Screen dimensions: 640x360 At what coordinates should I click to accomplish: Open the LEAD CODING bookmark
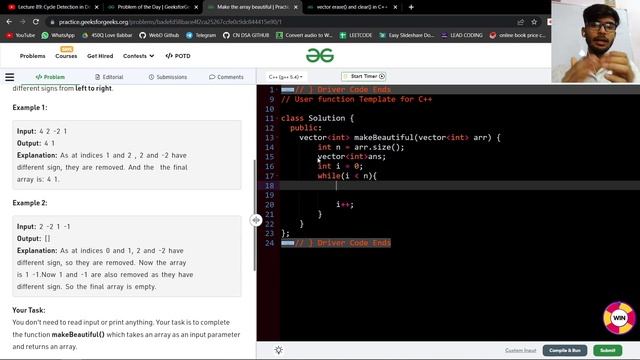tap(462, 36)
